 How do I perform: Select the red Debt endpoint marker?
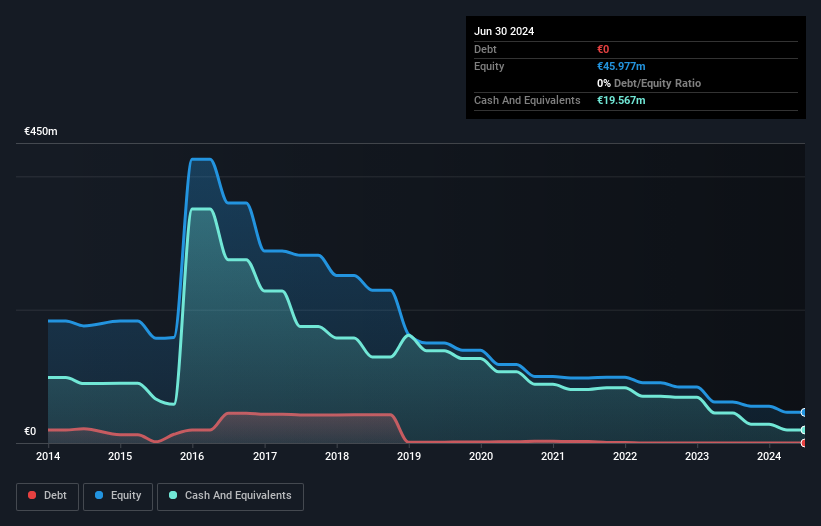[804, 443]
